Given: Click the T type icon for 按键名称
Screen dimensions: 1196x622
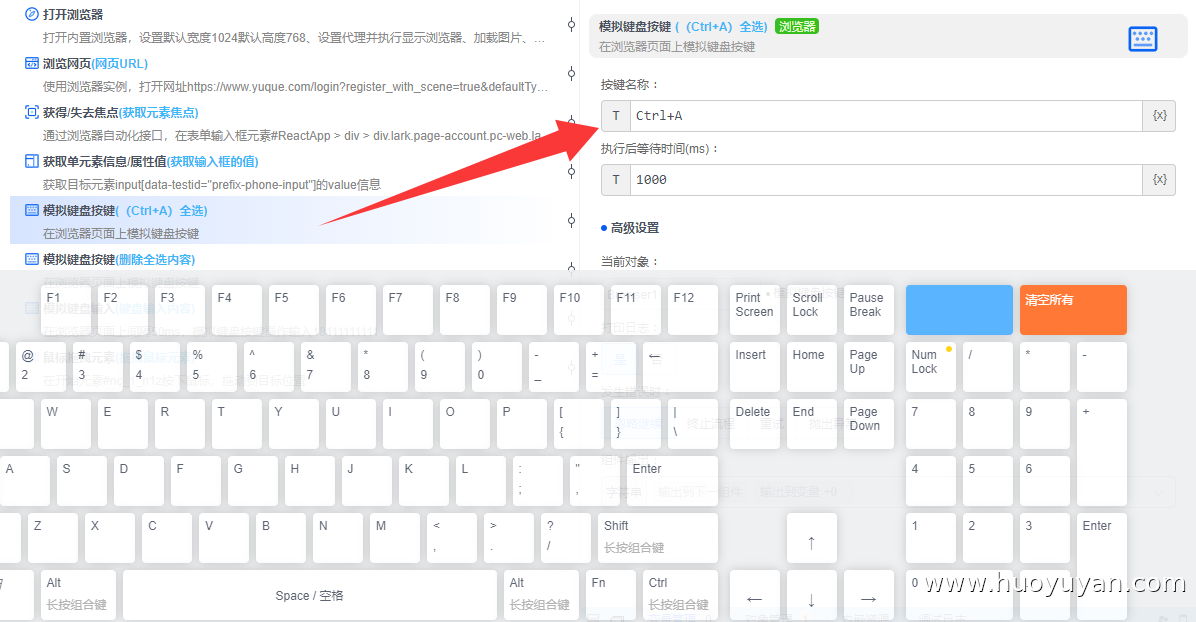Looking at the screenshot, I should (x=616, y=115).
